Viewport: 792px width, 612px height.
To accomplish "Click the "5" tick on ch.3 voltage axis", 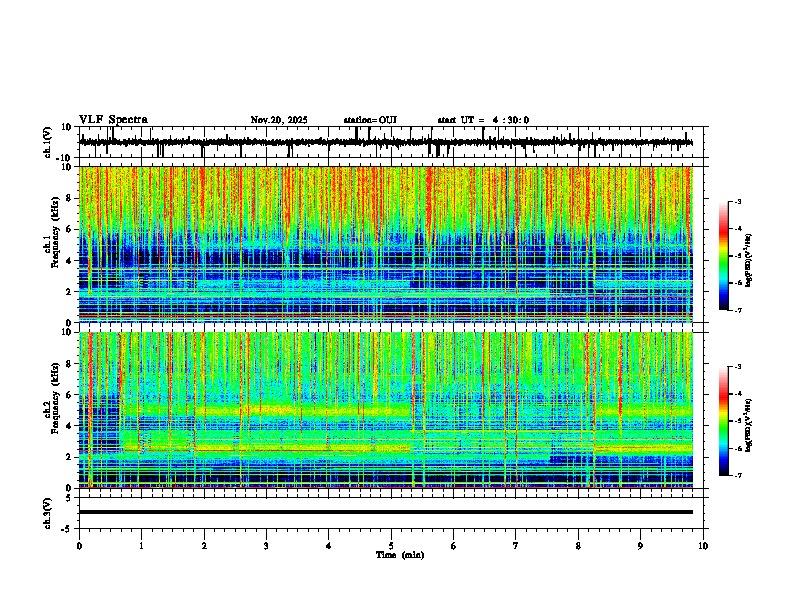I will (69, 498).
